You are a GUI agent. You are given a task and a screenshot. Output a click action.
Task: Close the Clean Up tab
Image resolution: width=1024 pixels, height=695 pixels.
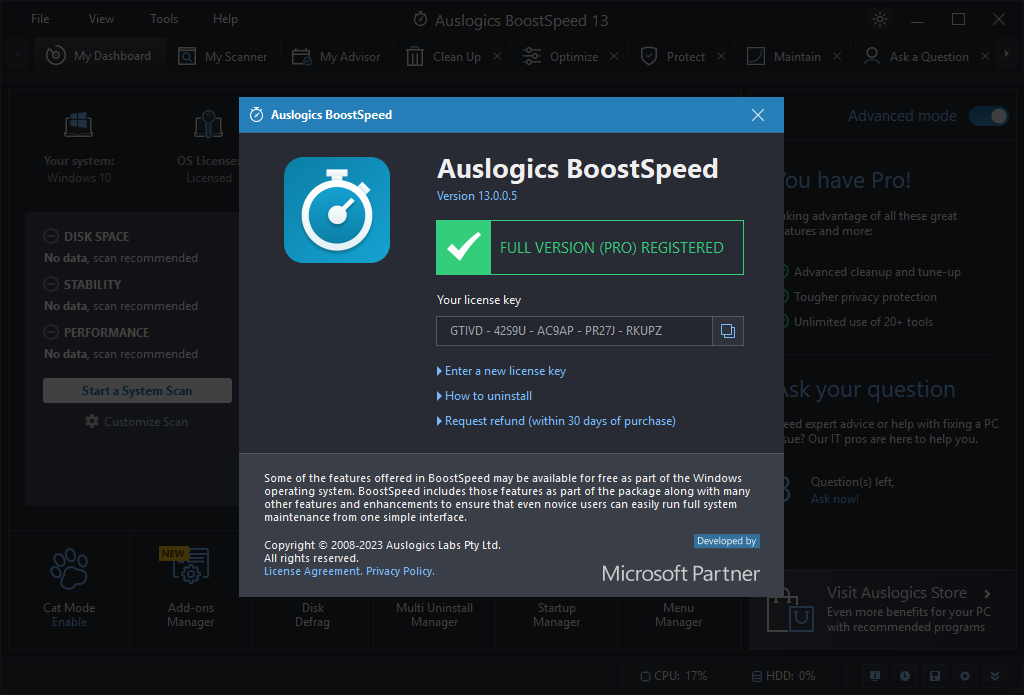tap(497, 57)
